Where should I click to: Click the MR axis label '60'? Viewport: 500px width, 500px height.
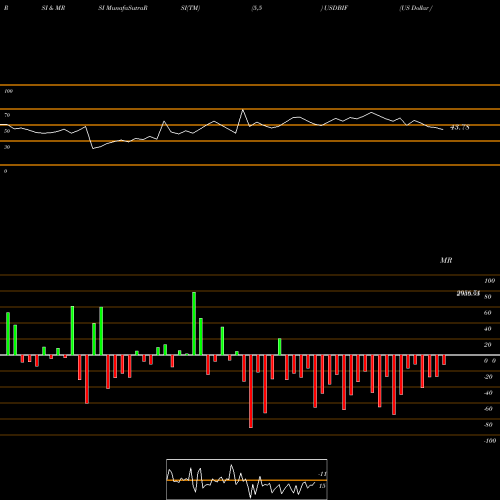[488, 313]
